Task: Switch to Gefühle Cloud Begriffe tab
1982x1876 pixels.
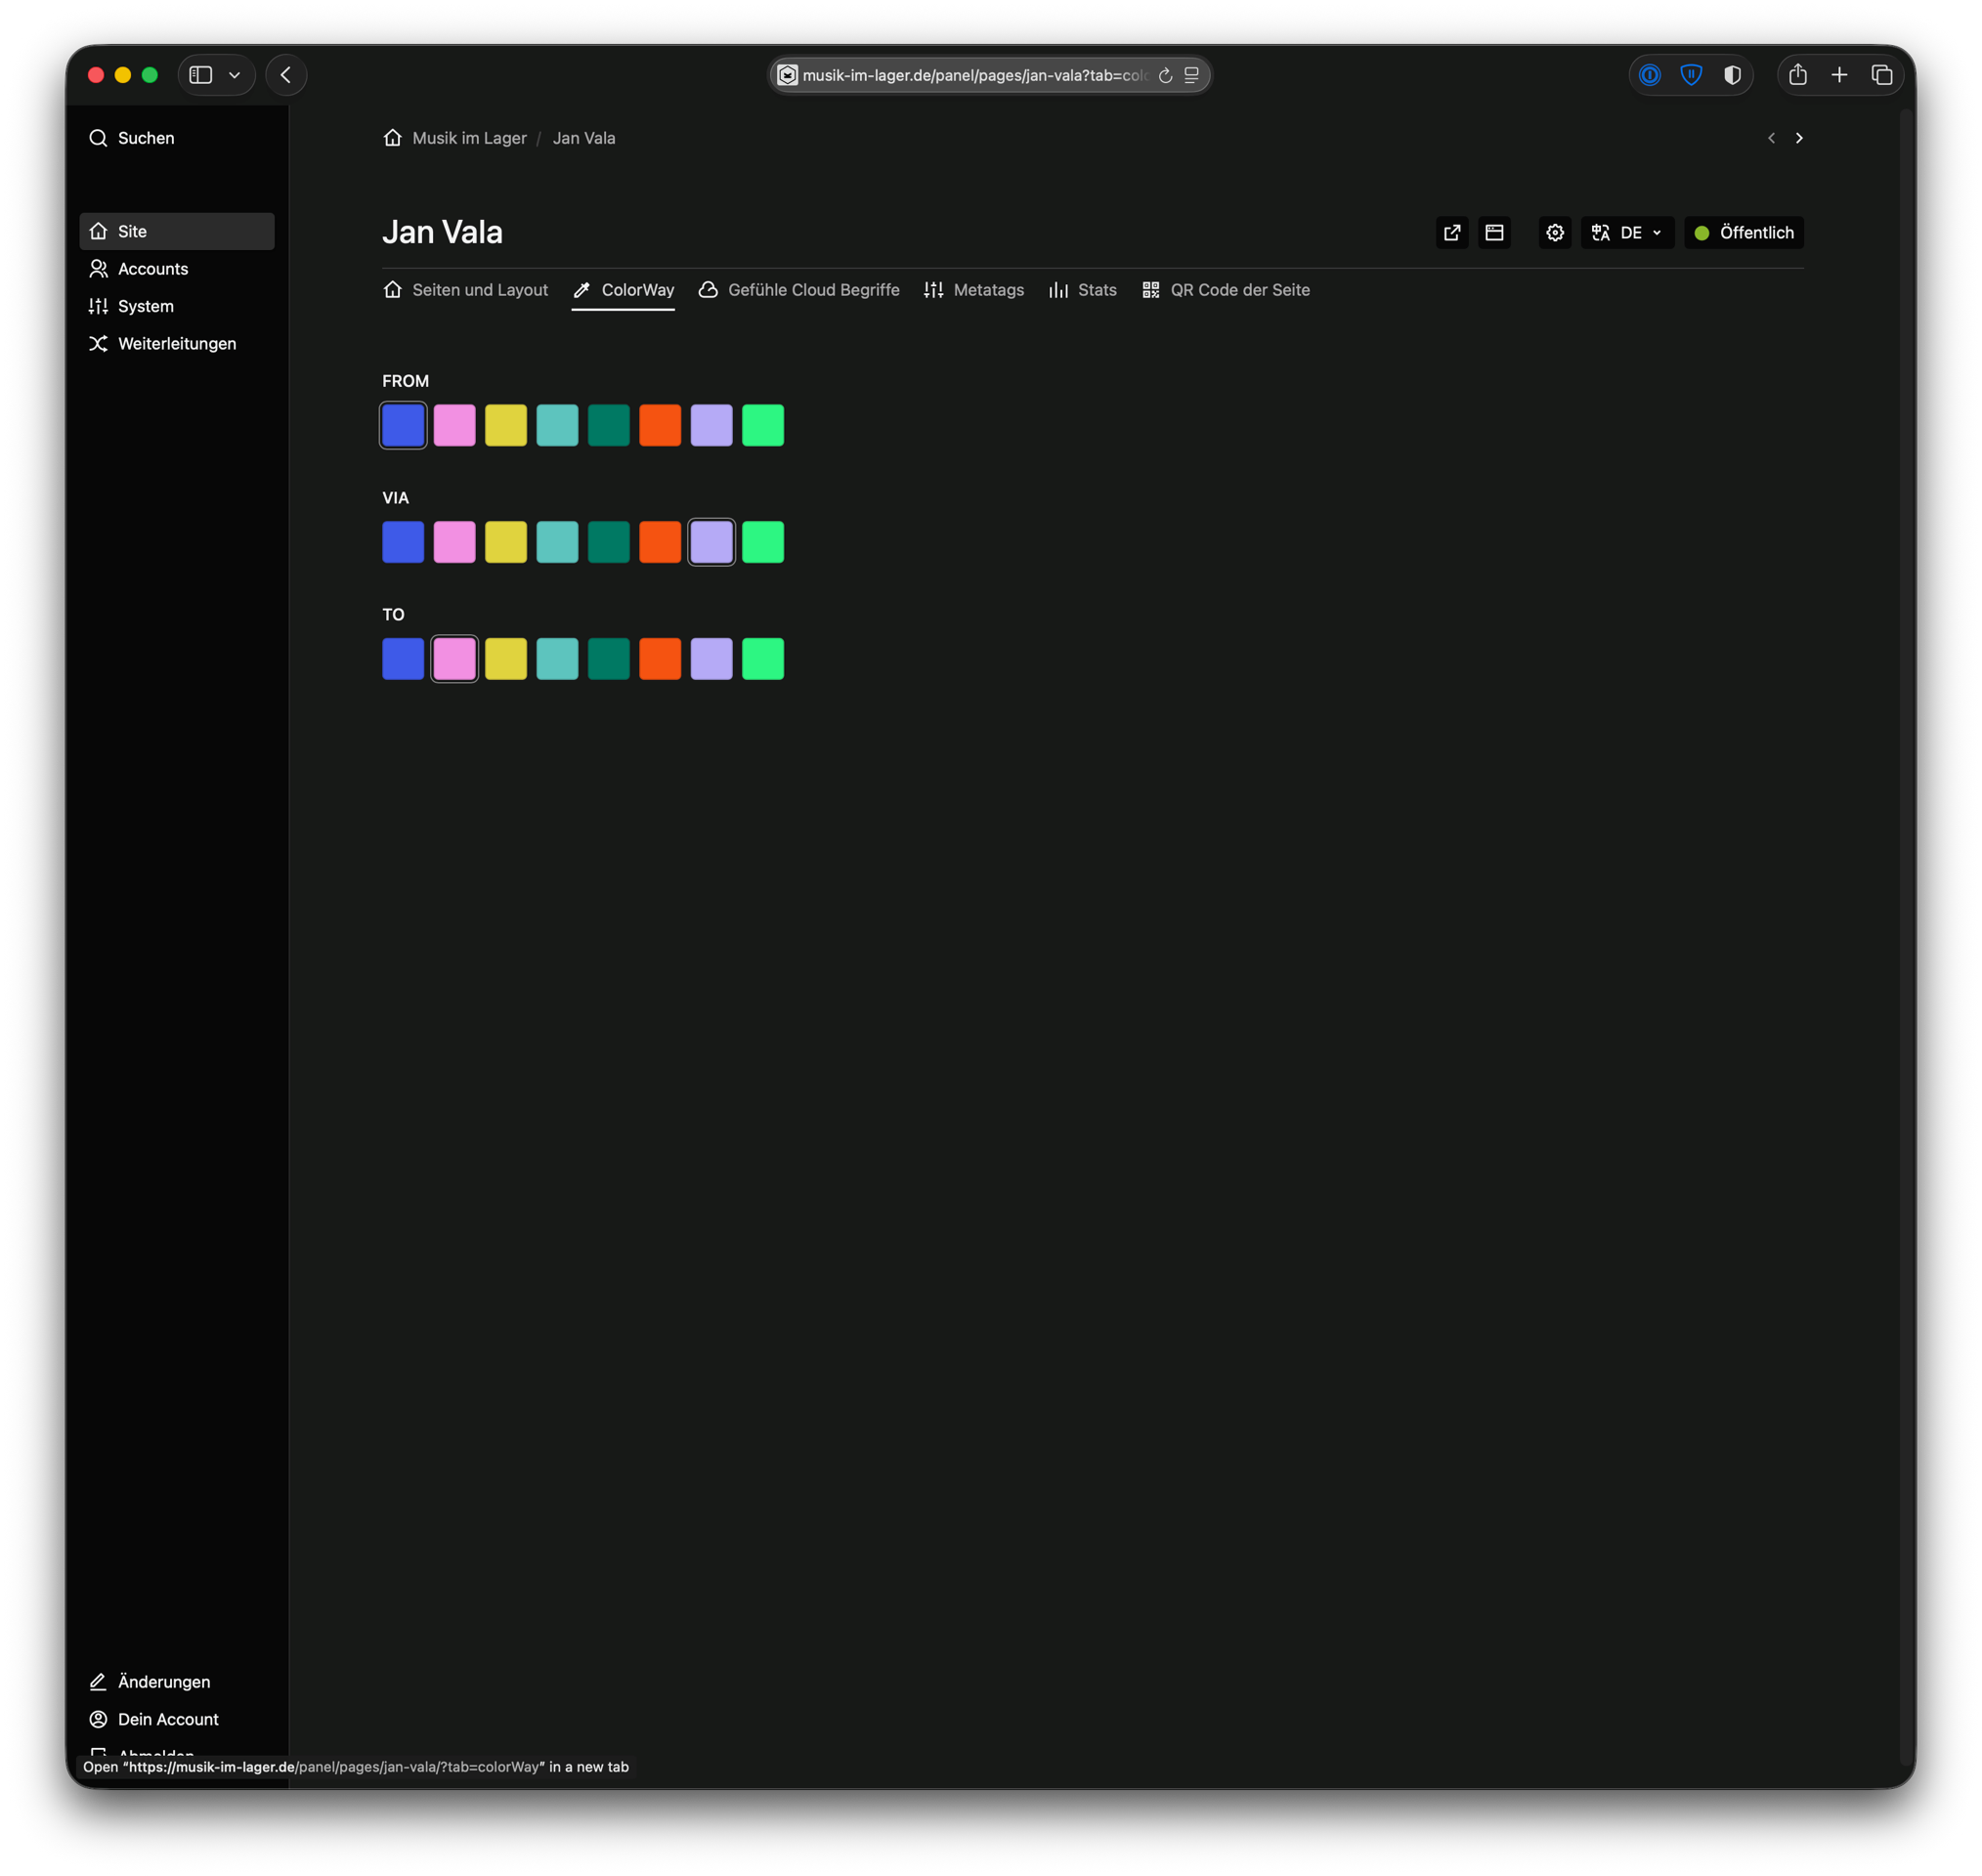Action: (x=798, y=290)
